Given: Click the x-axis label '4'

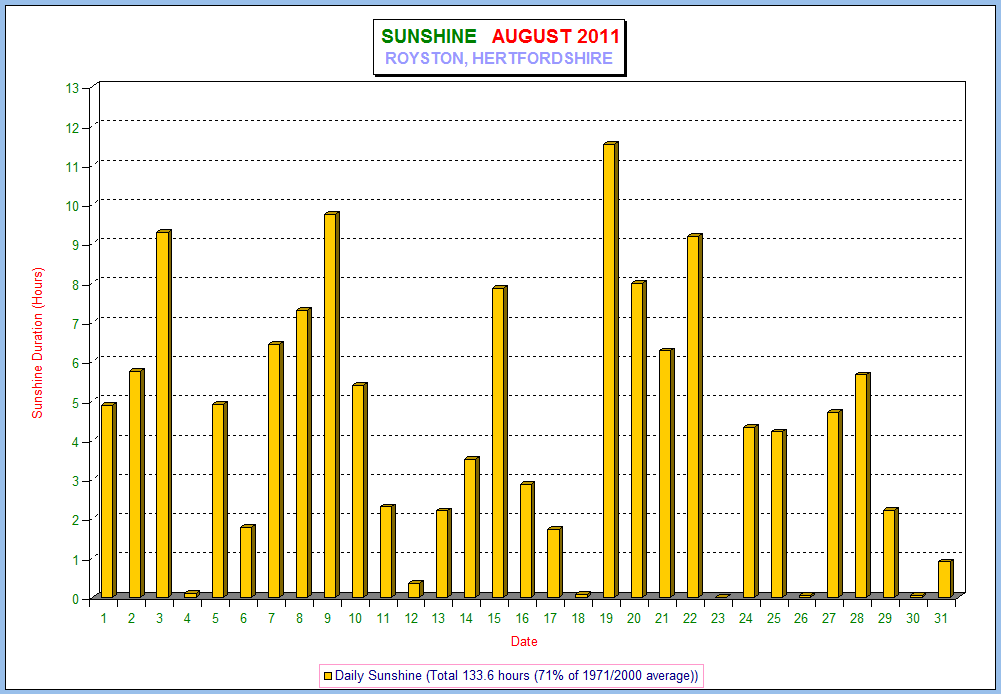Looking at the screenshot, I should 187,618.
